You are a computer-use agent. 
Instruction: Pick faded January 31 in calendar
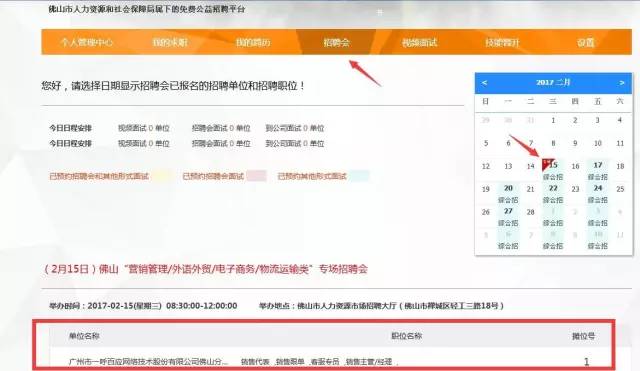point(530,120)
